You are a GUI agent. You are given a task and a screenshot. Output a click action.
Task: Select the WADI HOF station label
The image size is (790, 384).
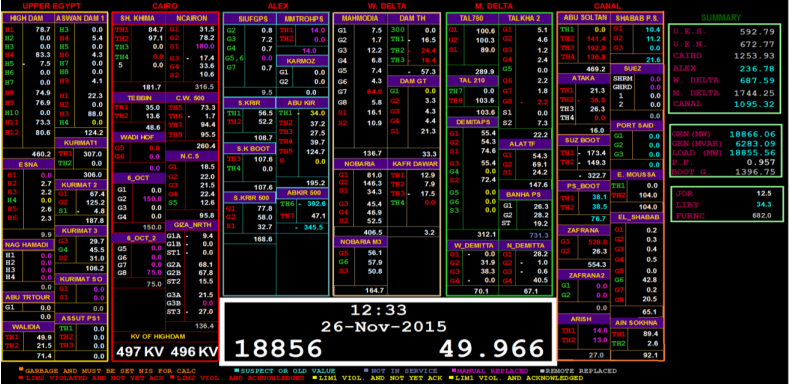coord(139,138)
